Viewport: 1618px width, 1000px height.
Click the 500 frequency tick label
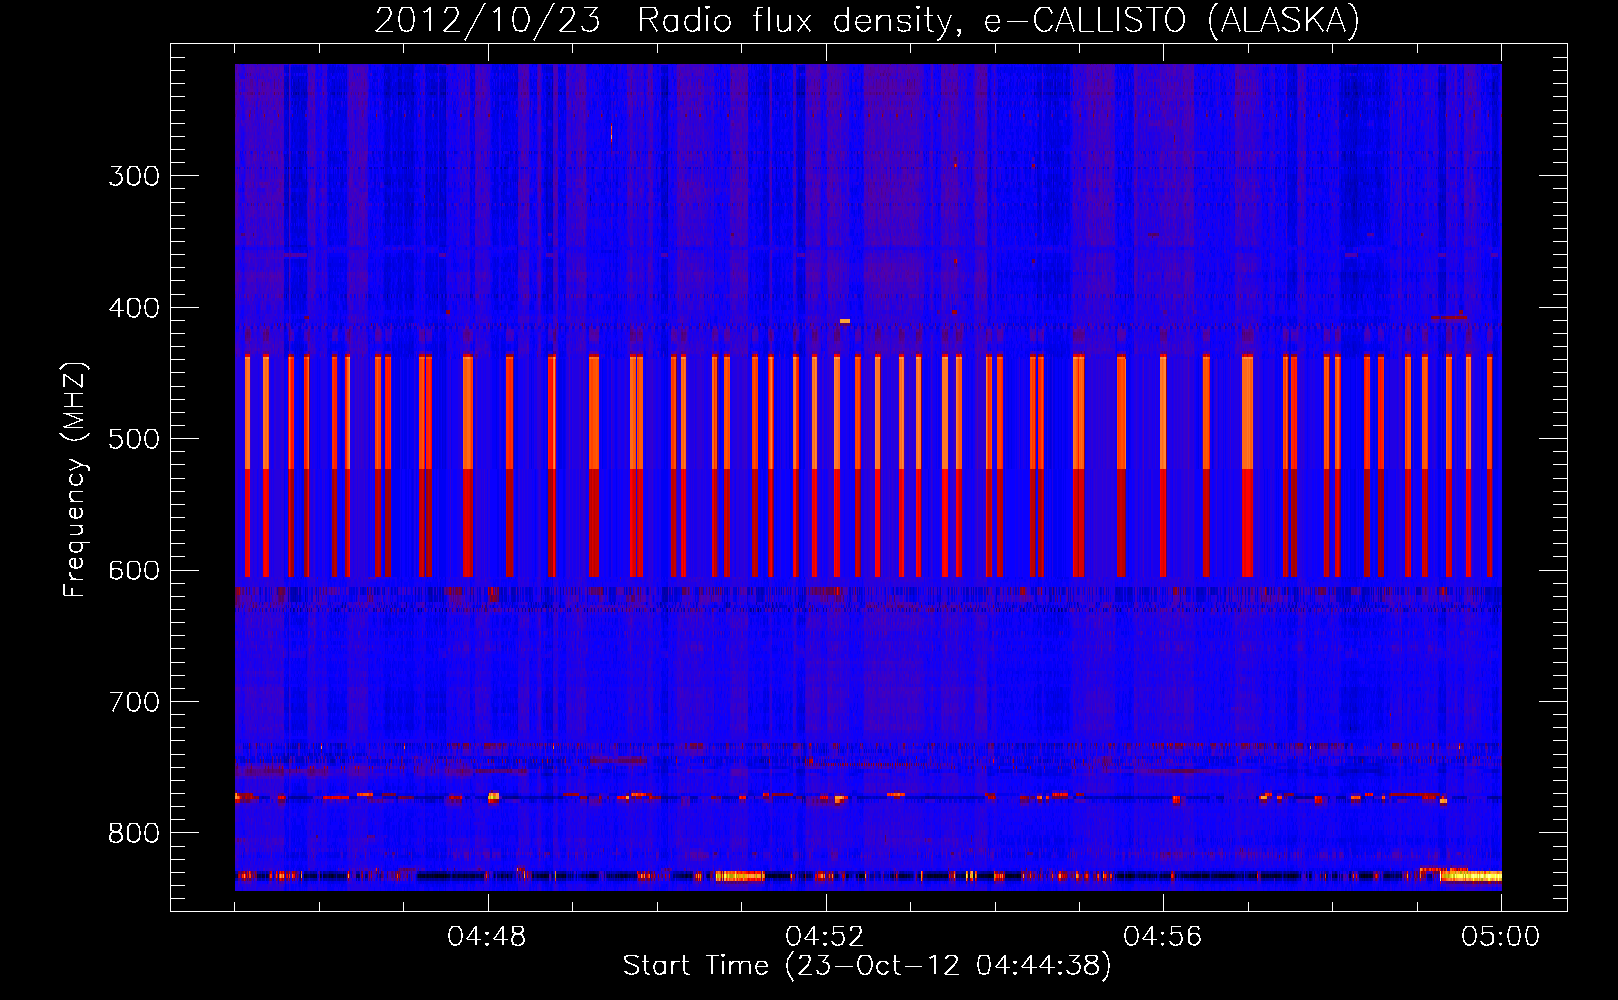tap(134, 439)
